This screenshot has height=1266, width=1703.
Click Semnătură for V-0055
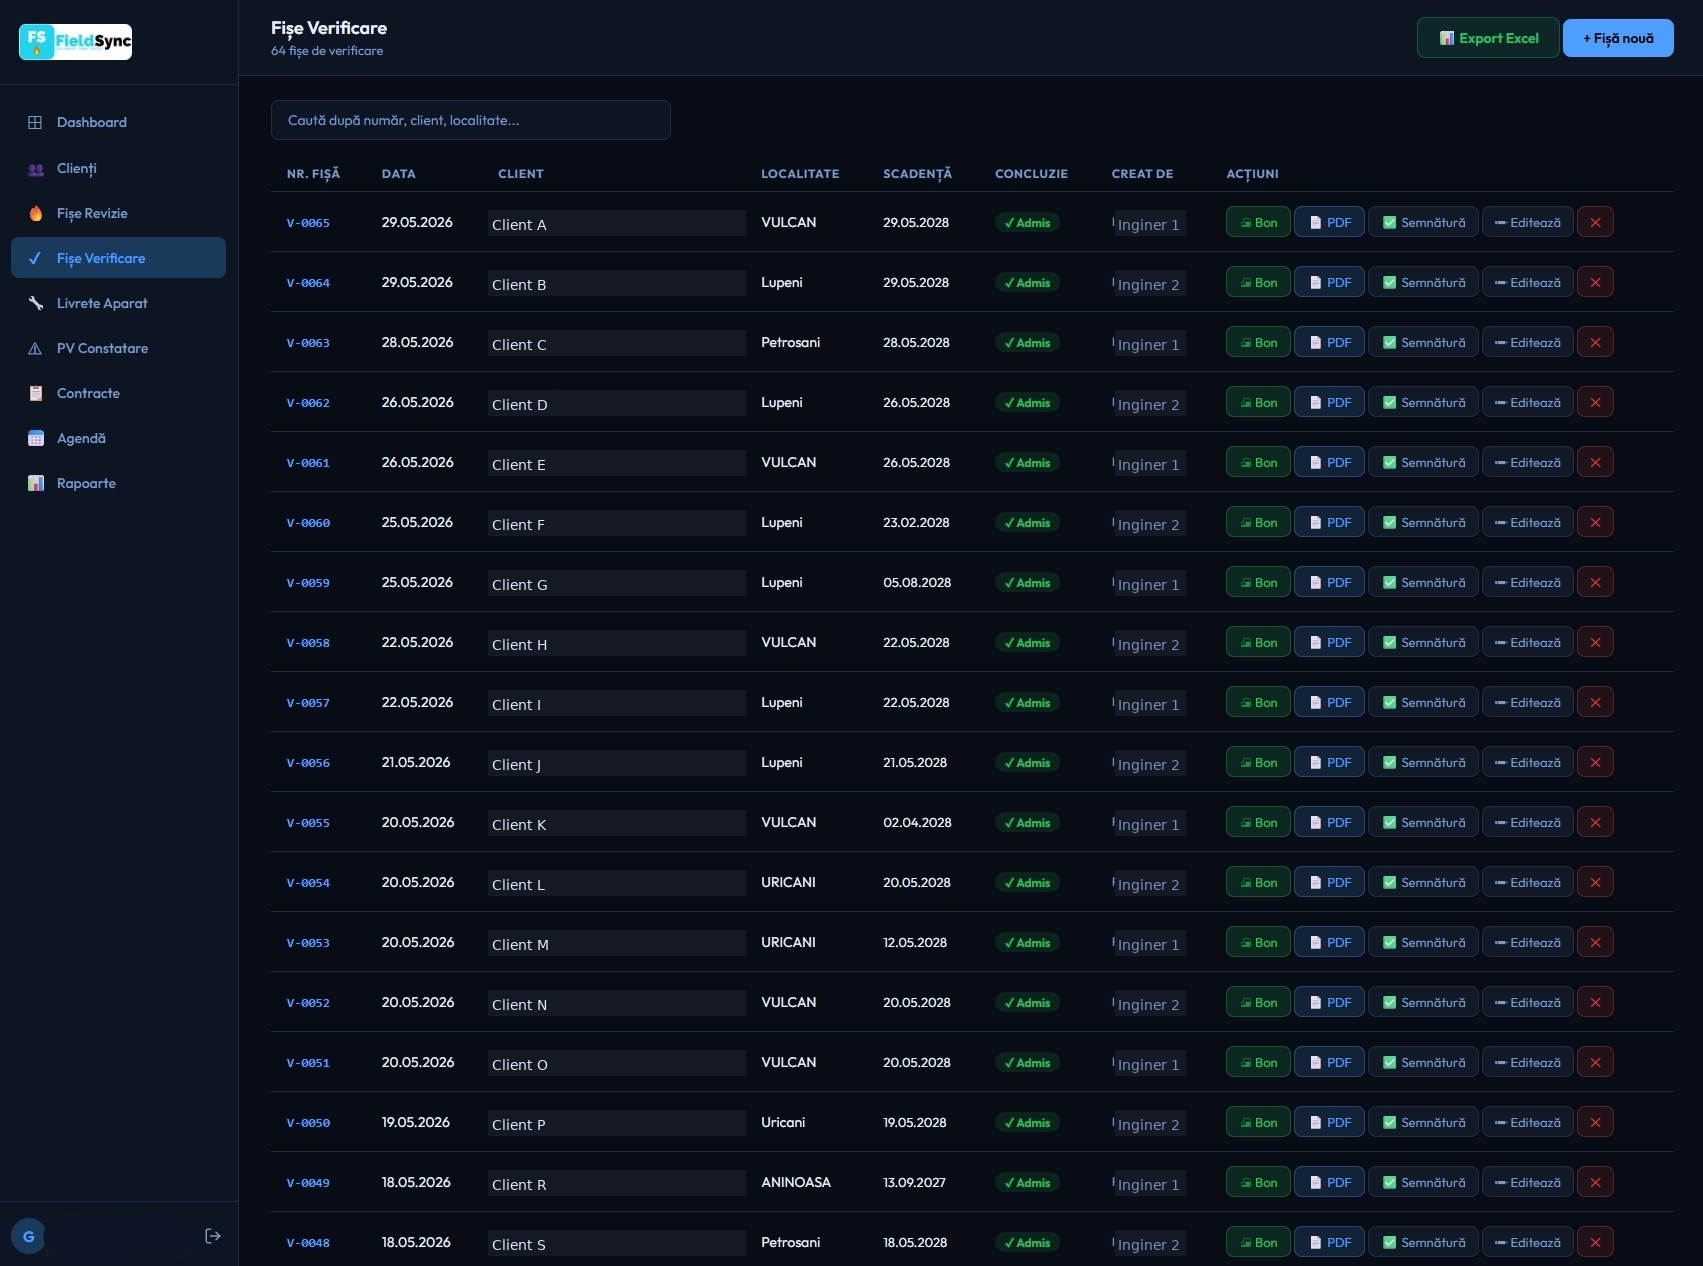point(1423,822)
